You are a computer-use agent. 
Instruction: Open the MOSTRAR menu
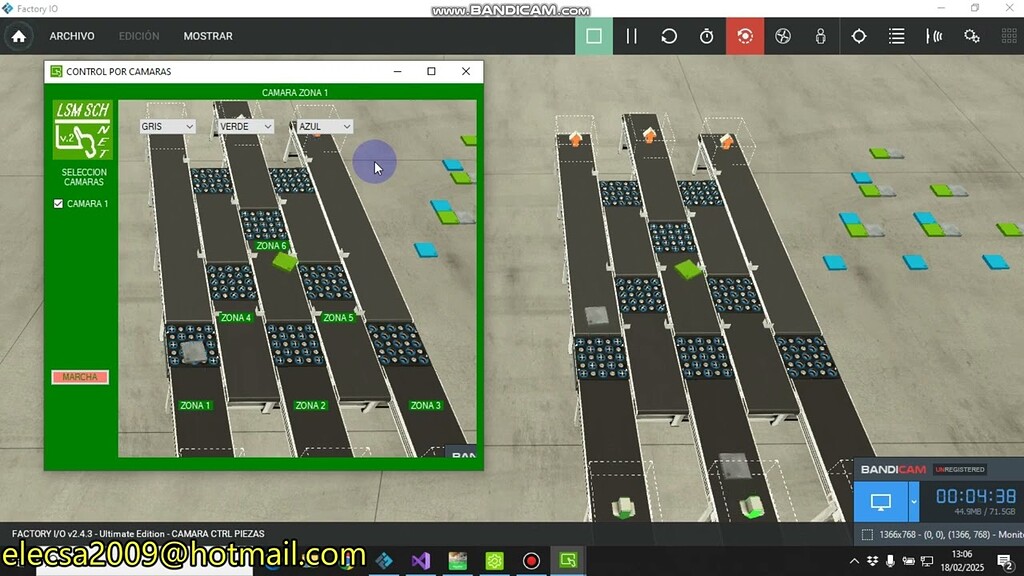tap(207, 36)
